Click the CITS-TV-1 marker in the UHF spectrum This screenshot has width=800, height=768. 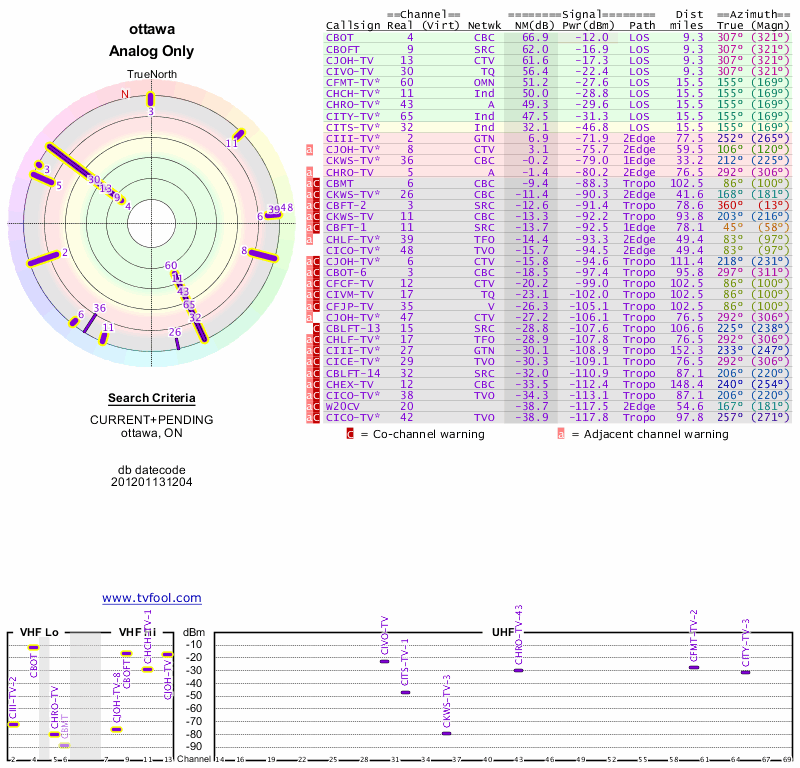click(406, 692)
